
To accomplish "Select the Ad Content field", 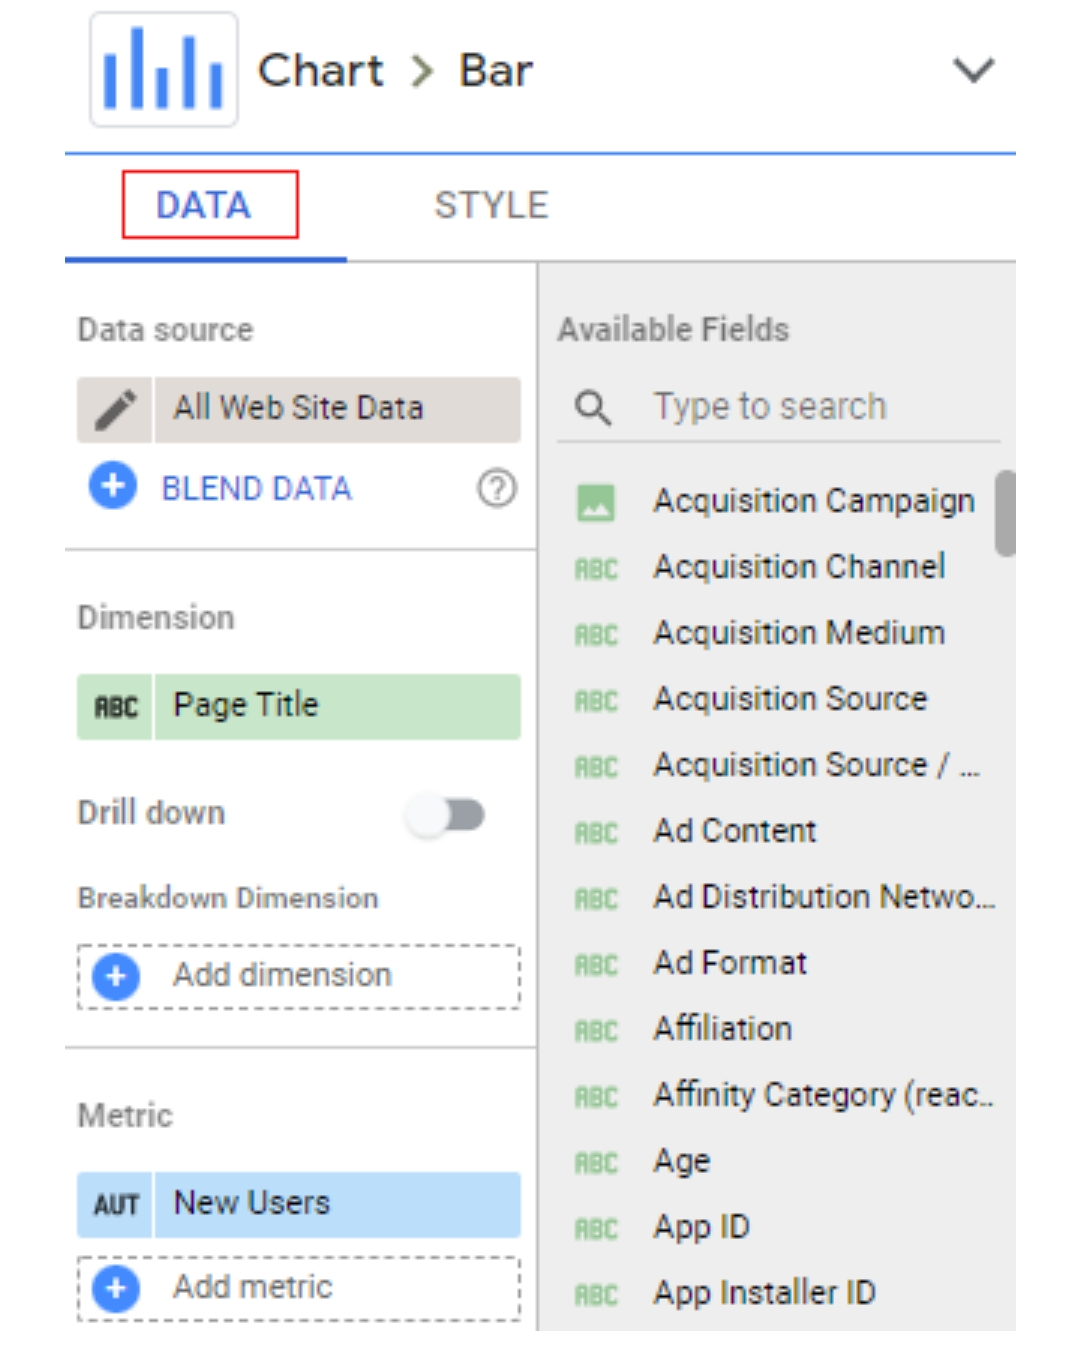I will point(735,831).
